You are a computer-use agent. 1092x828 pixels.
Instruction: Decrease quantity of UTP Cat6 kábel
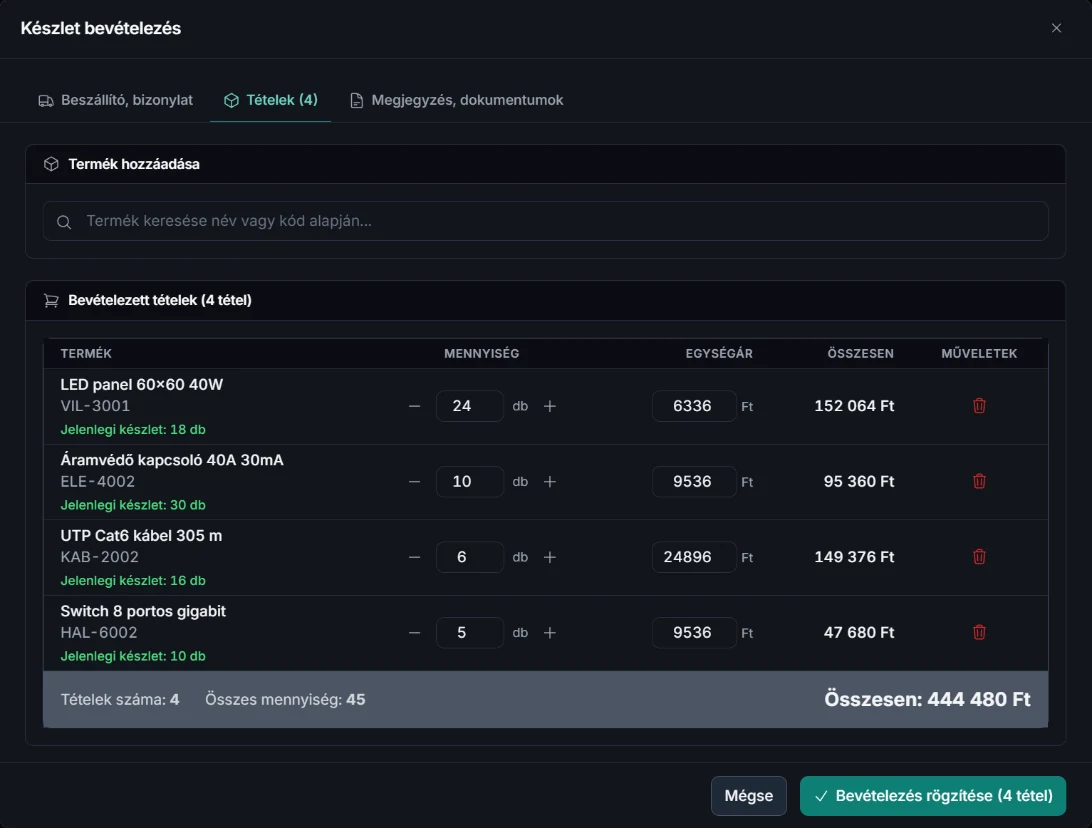[x=414, y=557]
